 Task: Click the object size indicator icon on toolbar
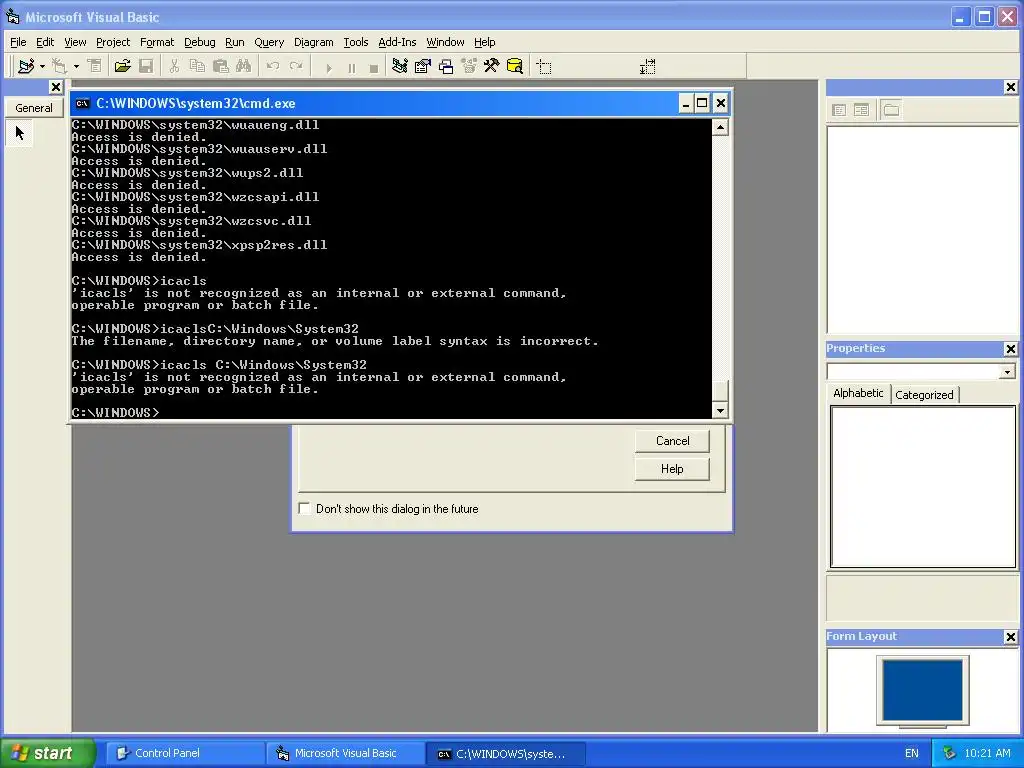pos(647,66)
